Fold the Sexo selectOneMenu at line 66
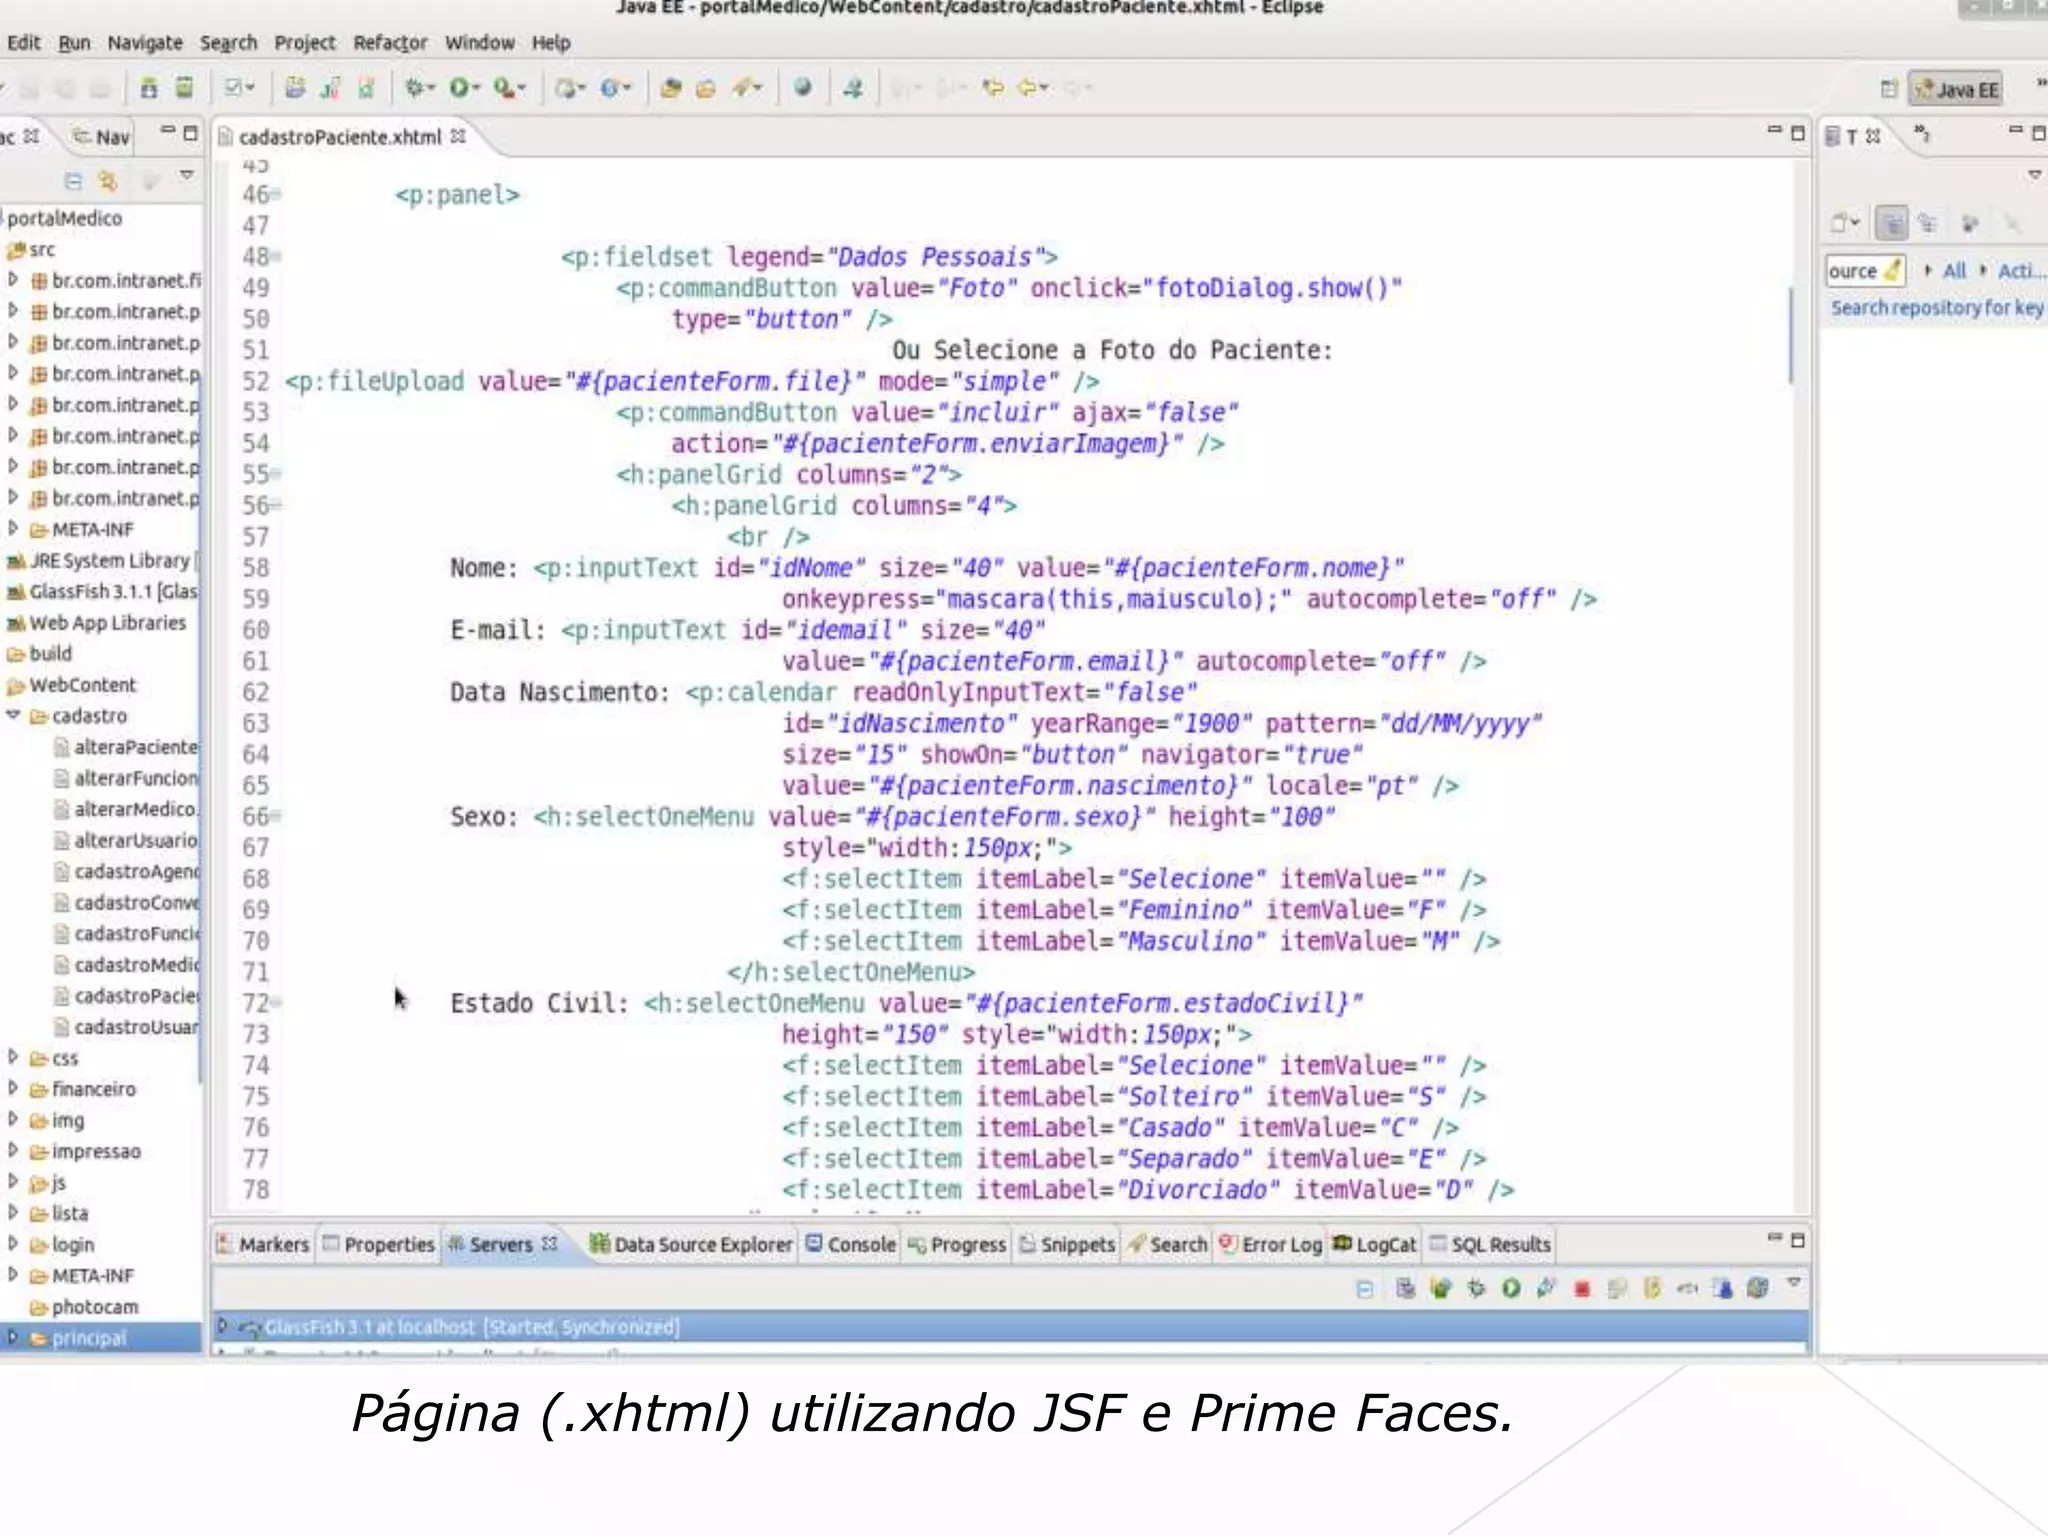 276,815
